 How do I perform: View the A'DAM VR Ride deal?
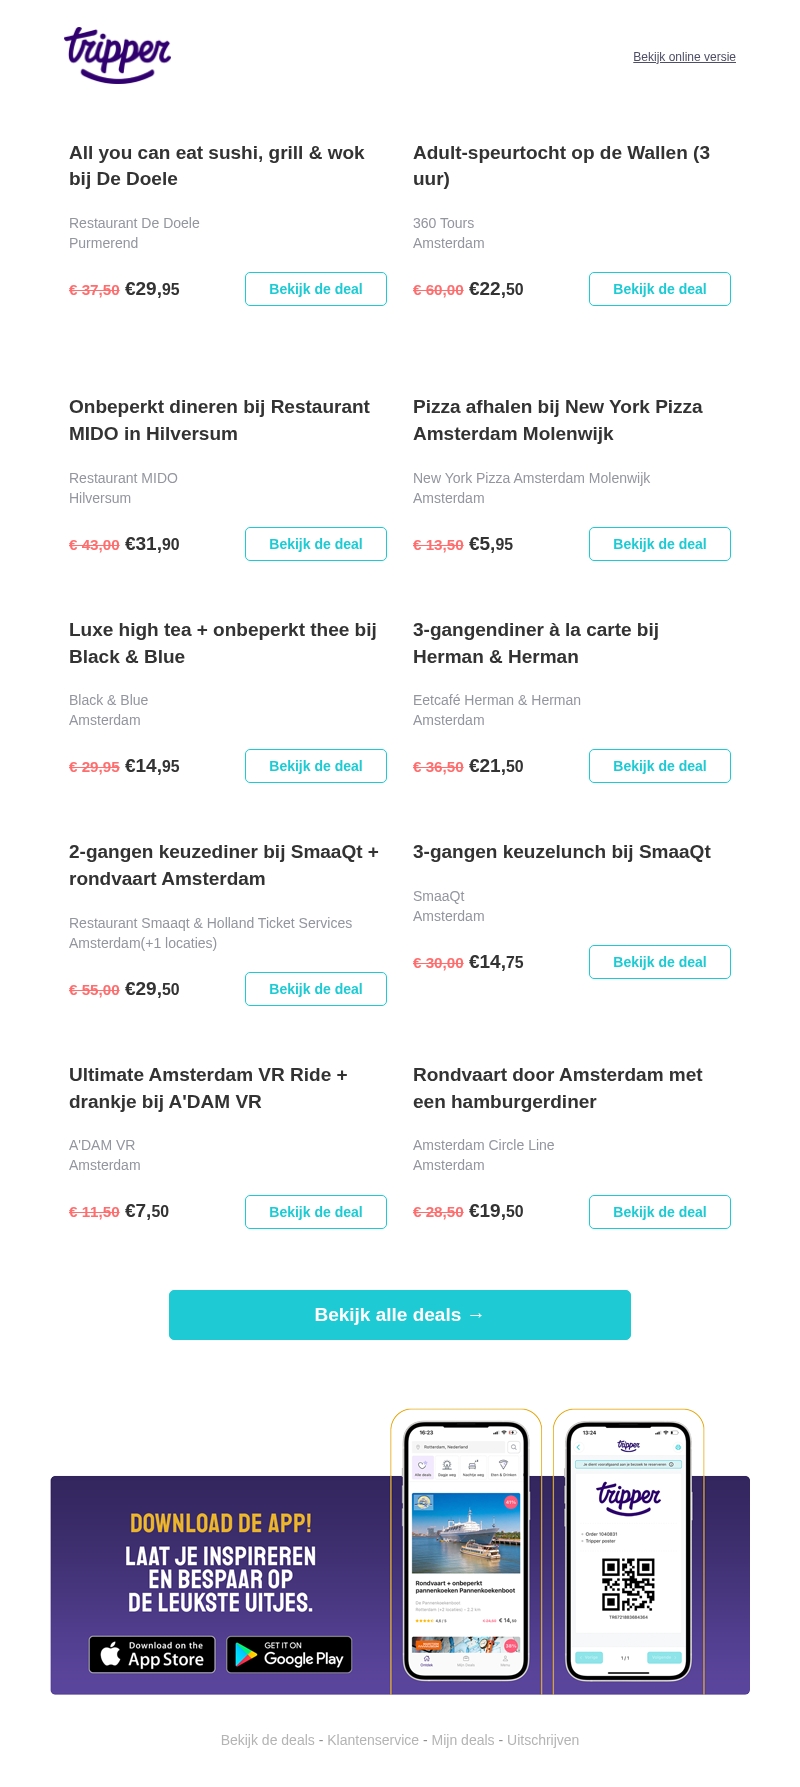pyautogui.click(x=316, y=1212)
